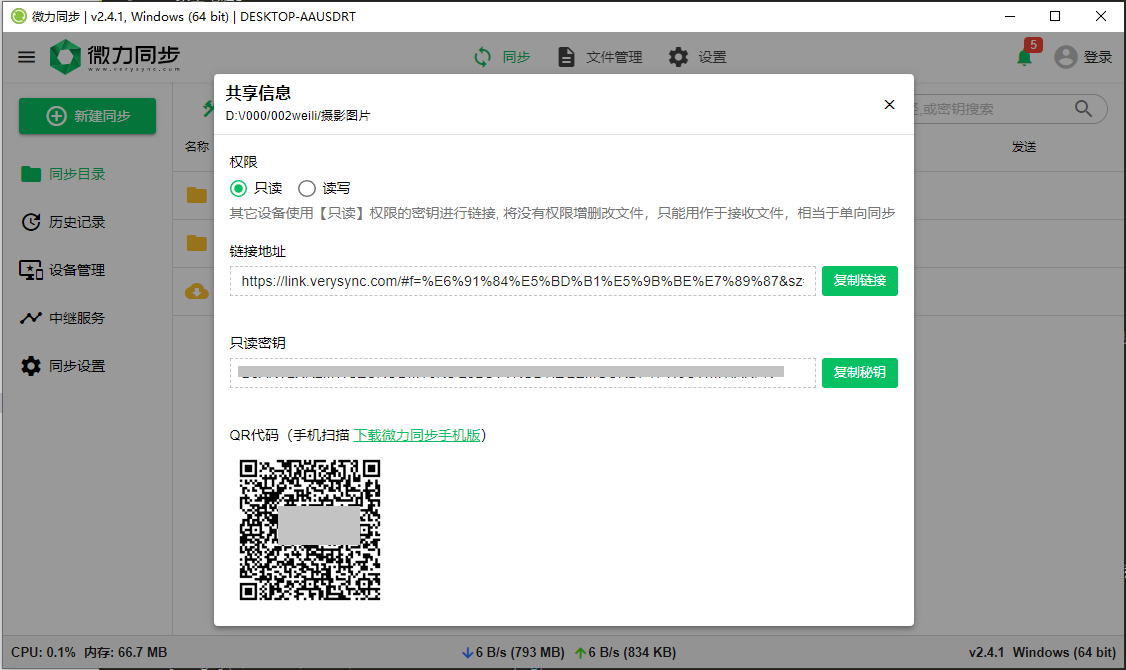The height and width of the screenshot is (670, 1126).
Task: Click the v2.4.1 Windows (64 bit) version text
Action: pos(1042,652)
